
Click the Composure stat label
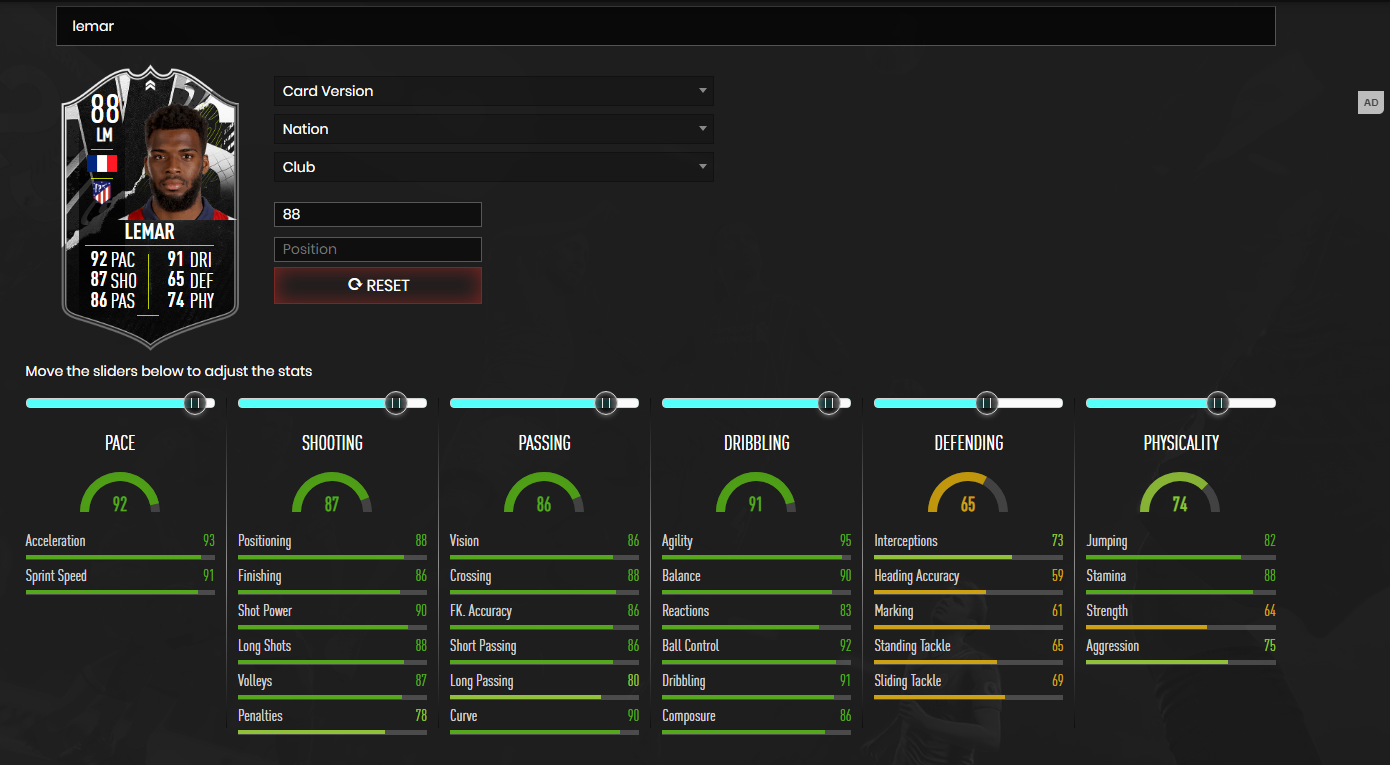689,716
